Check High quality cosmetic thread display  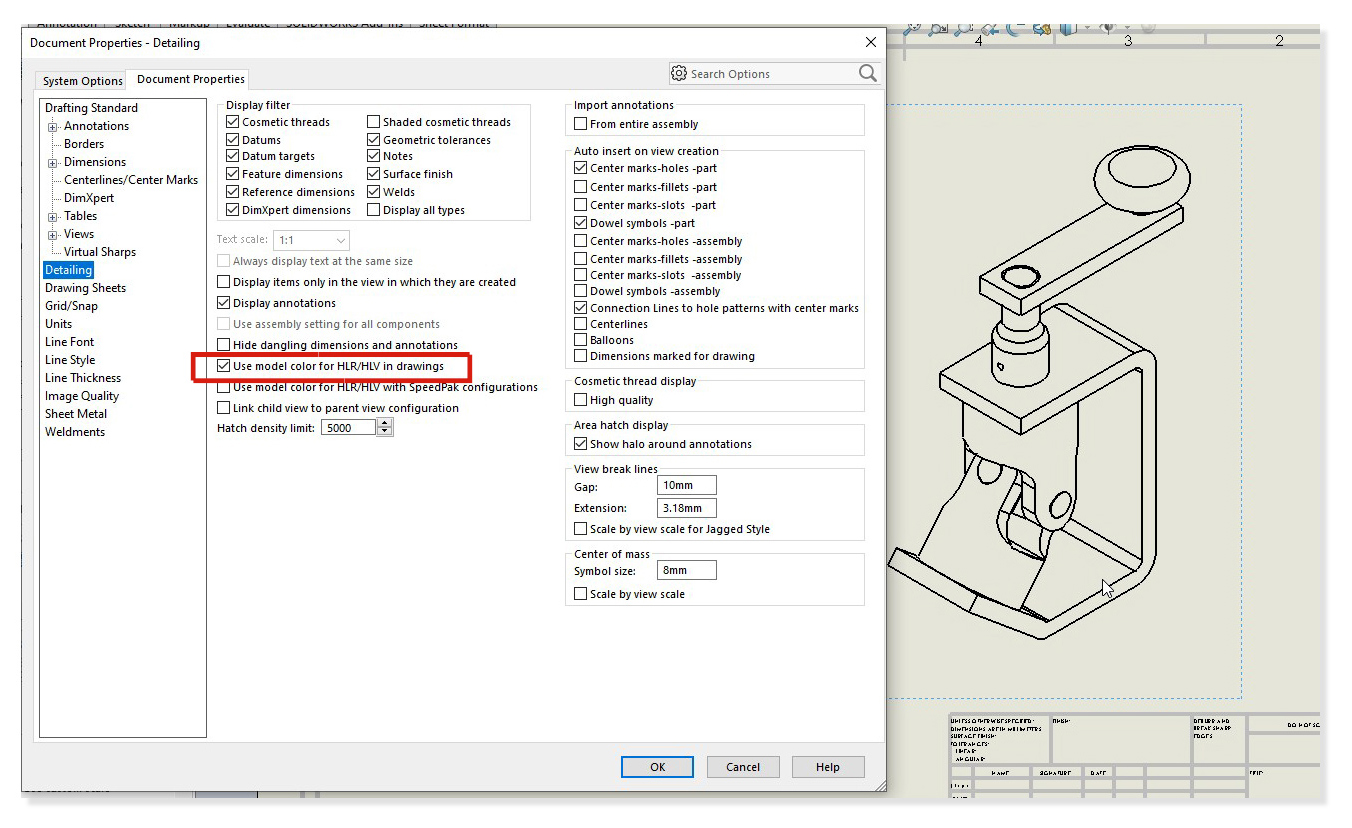click(580, 399)
